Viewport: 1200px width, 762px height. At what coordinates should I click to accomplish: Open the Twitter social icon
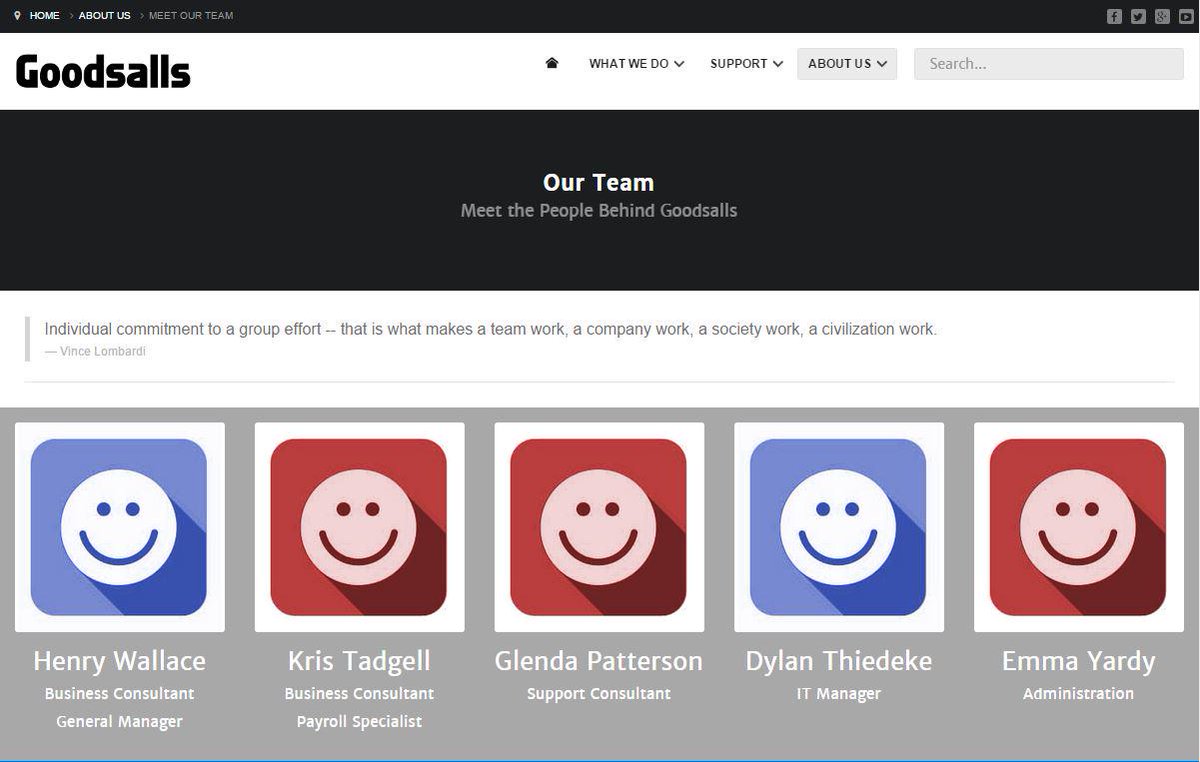click(1138, 16)
